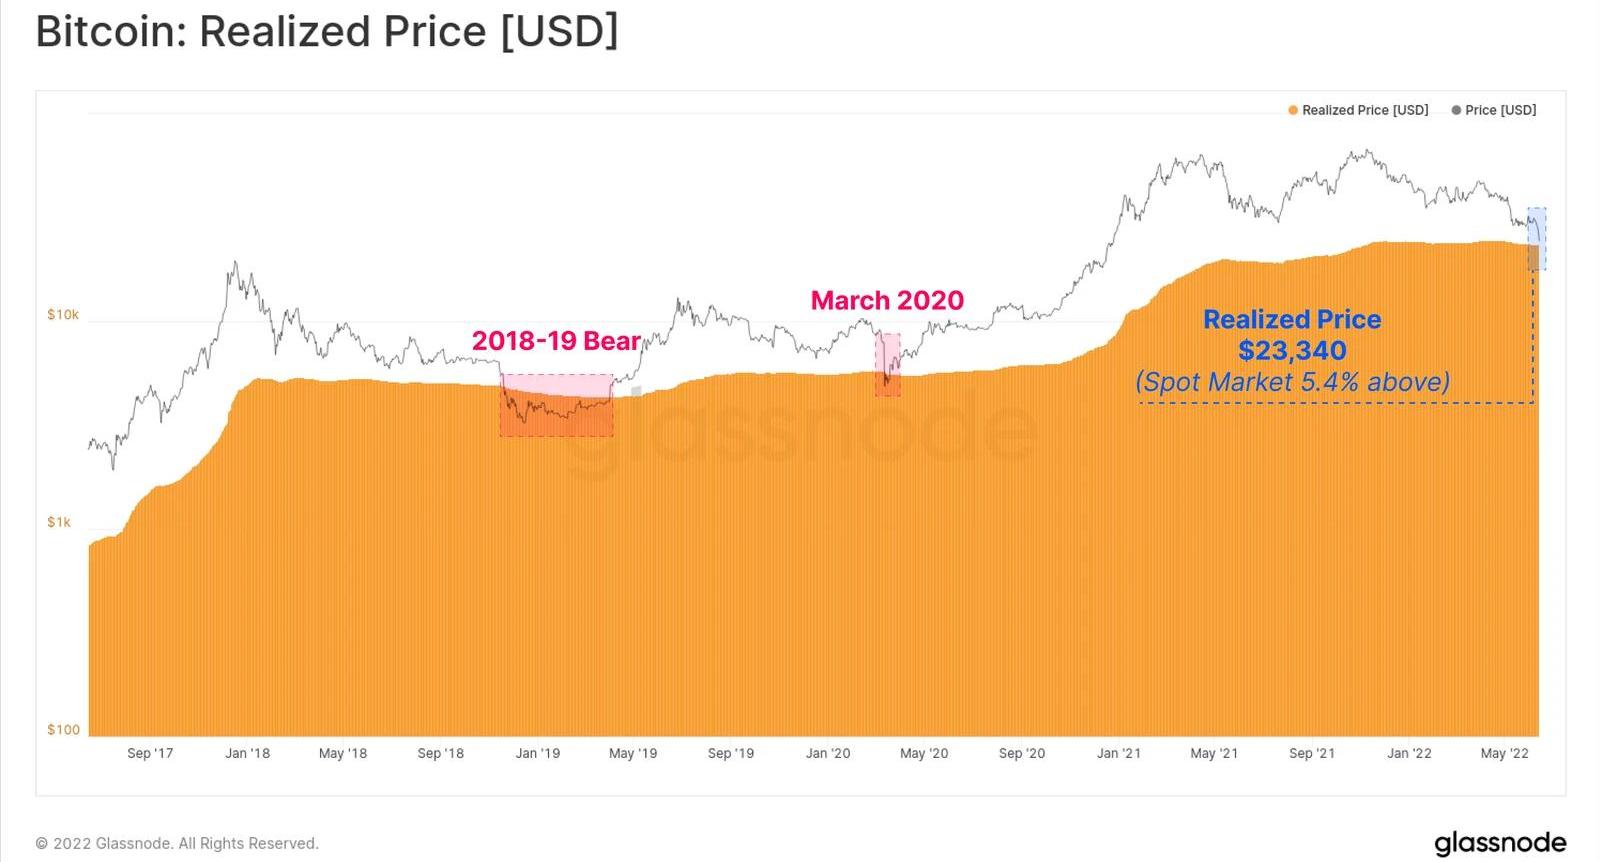The width and height of the screenshot is (1600, 862).
Task: Click the blue highlight box at chart's right edge
Action: tap(1537, 239)
